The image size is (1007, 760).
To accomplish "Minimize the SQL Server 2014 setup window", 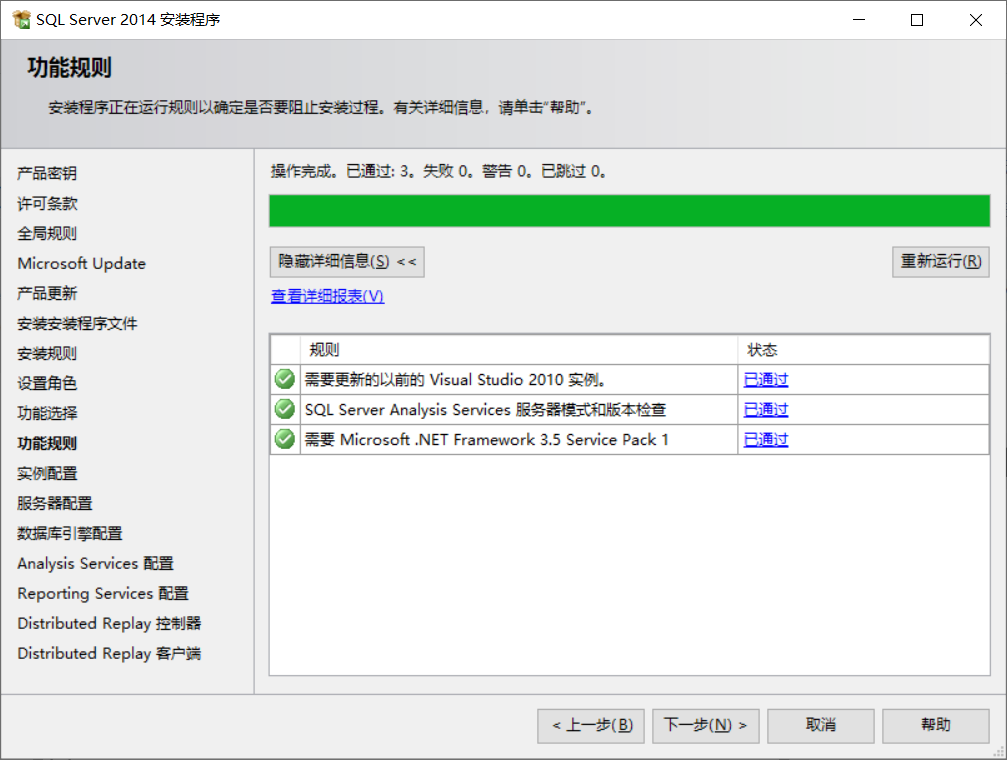I will 859,20.
